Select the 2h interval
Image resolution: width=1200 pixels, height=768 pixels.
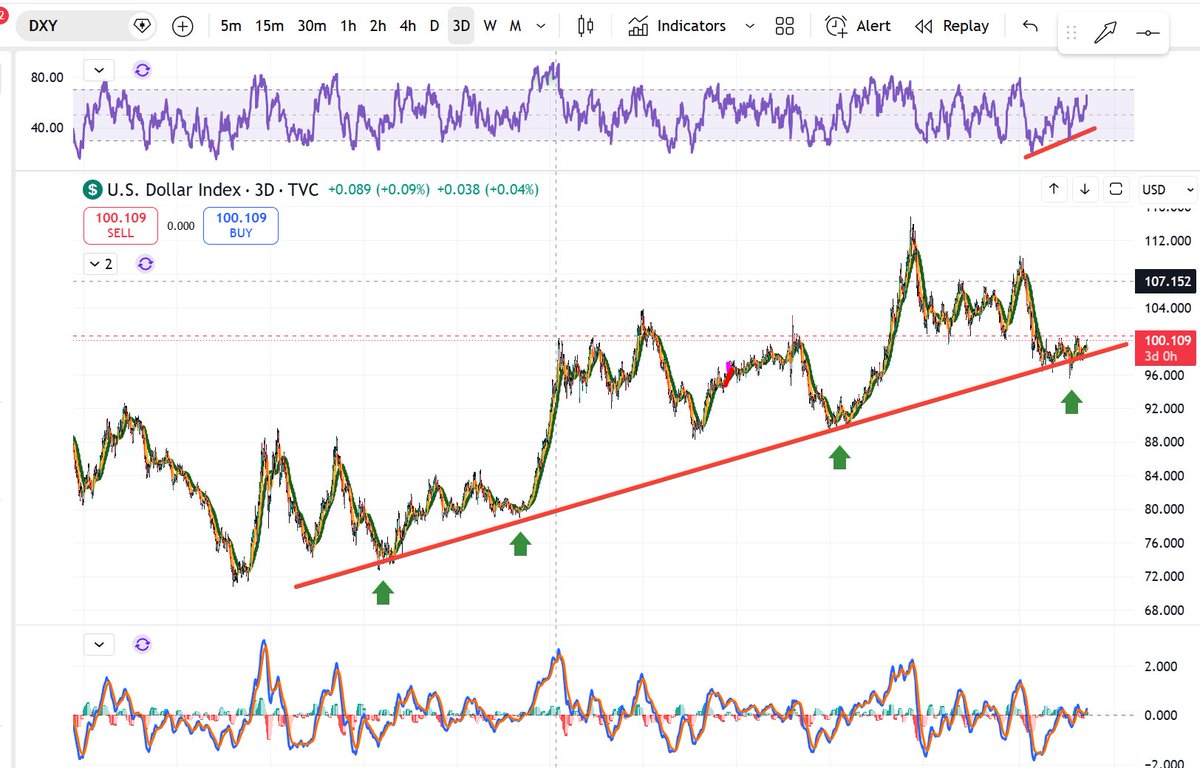click(x=378, y=26)
